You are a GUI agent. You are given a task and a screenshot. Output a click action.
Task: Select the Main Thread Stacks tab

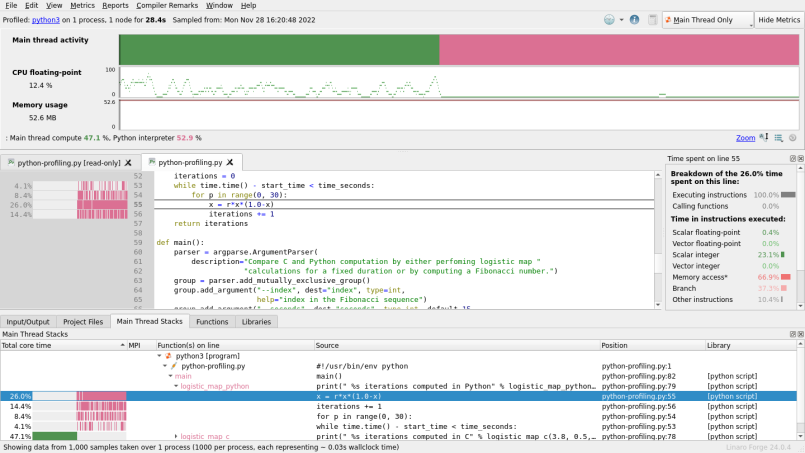pos(149,321)
